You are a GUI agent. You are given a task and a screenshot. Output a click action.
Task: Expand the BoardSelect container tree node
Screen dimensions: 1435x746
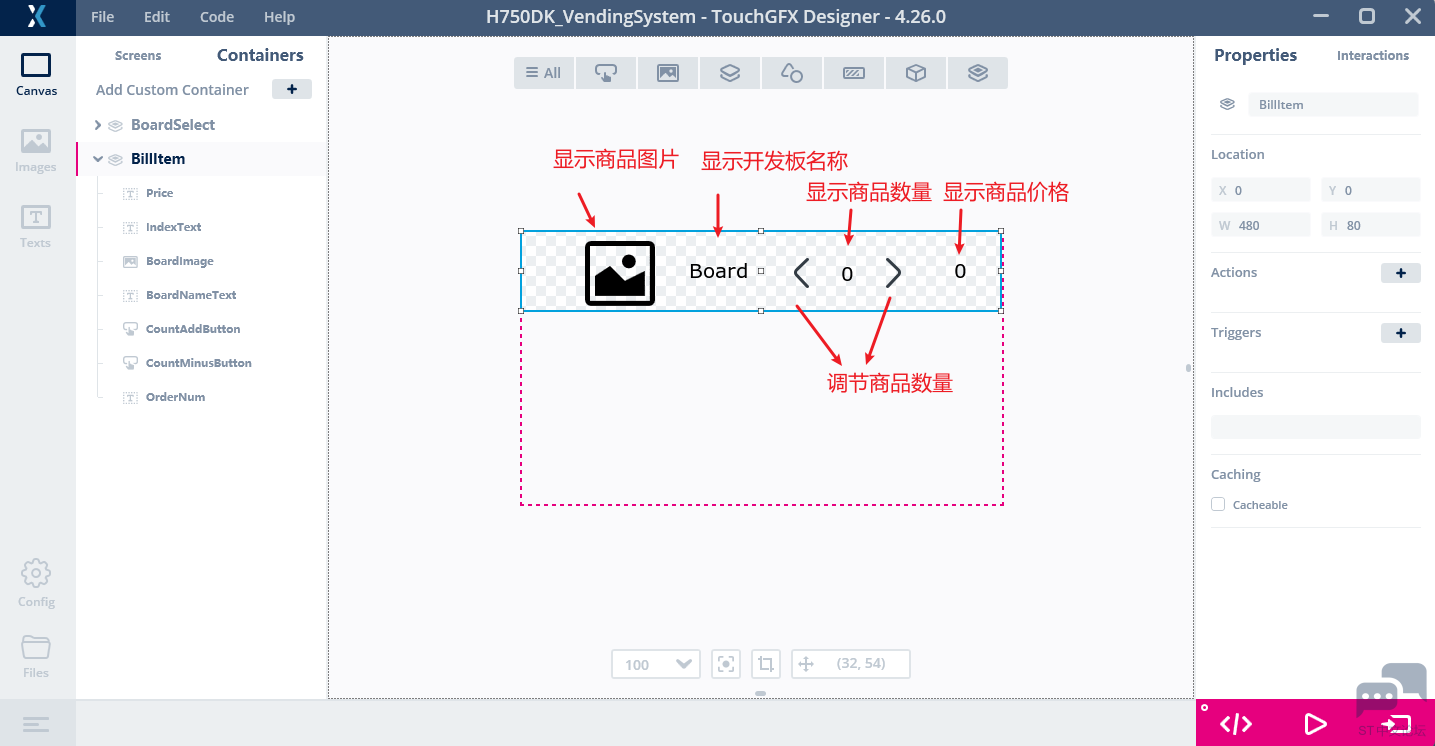click(98, 125)
